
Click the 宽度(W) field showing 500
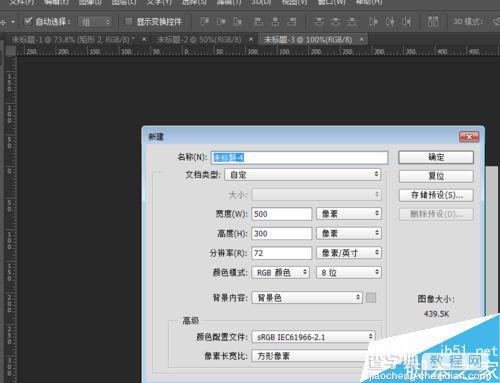[281, 214]
